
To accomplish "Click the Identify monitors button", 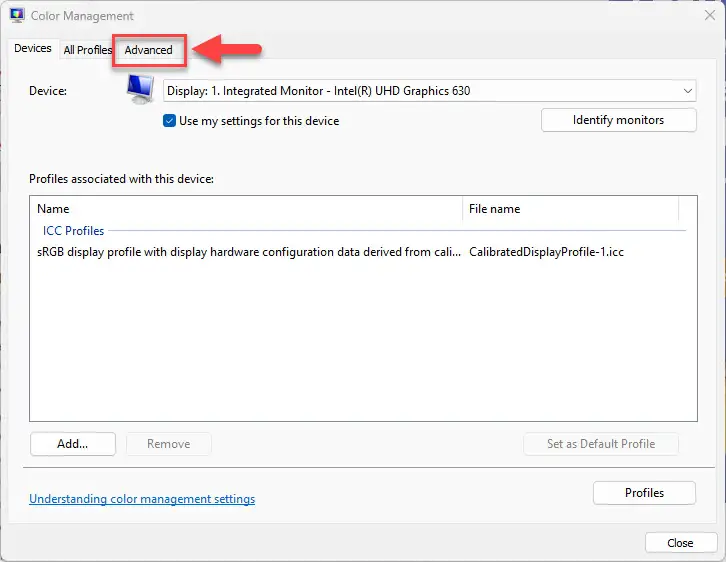I will point(618,120).
